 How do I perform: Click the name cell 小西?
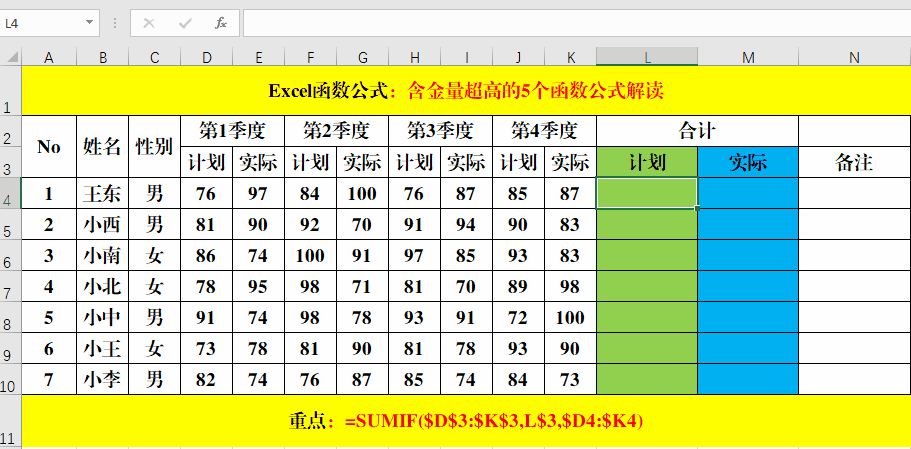pos(102,224)
